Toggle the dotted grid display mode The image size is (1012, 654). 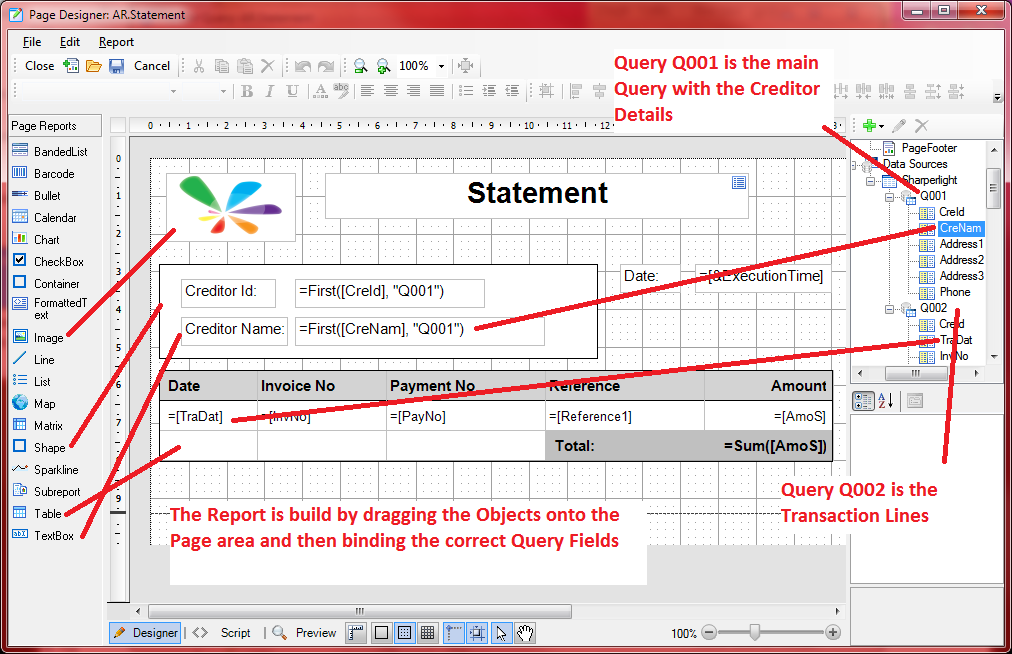tap(404, 633)
